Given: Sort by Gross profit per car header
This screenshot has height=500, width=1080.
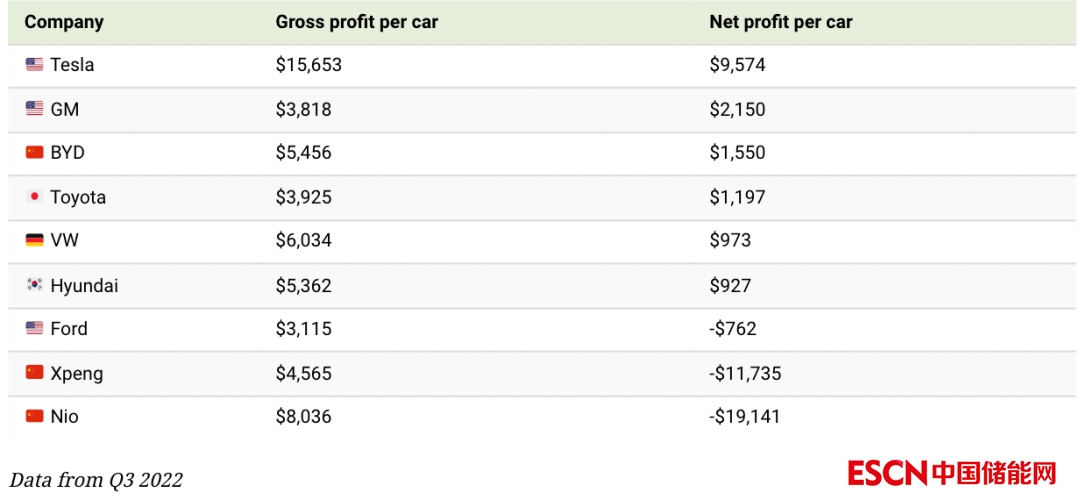Looking at the screenshot, I should 357,22.
